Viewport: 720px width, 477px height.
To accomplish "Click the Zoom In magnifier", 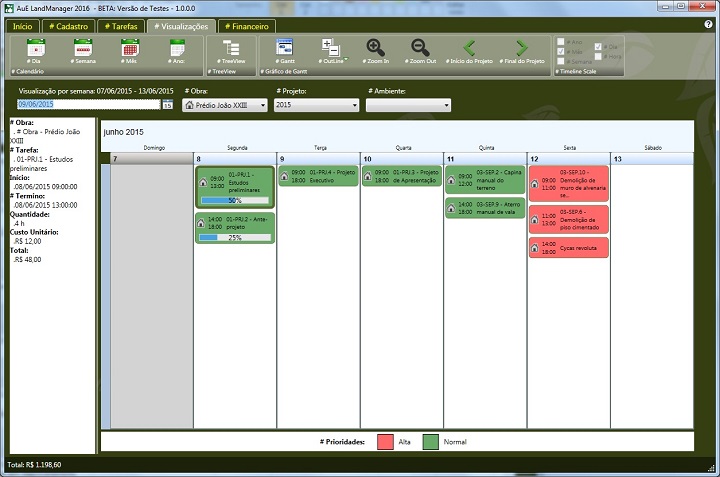I will click(376, 49).
